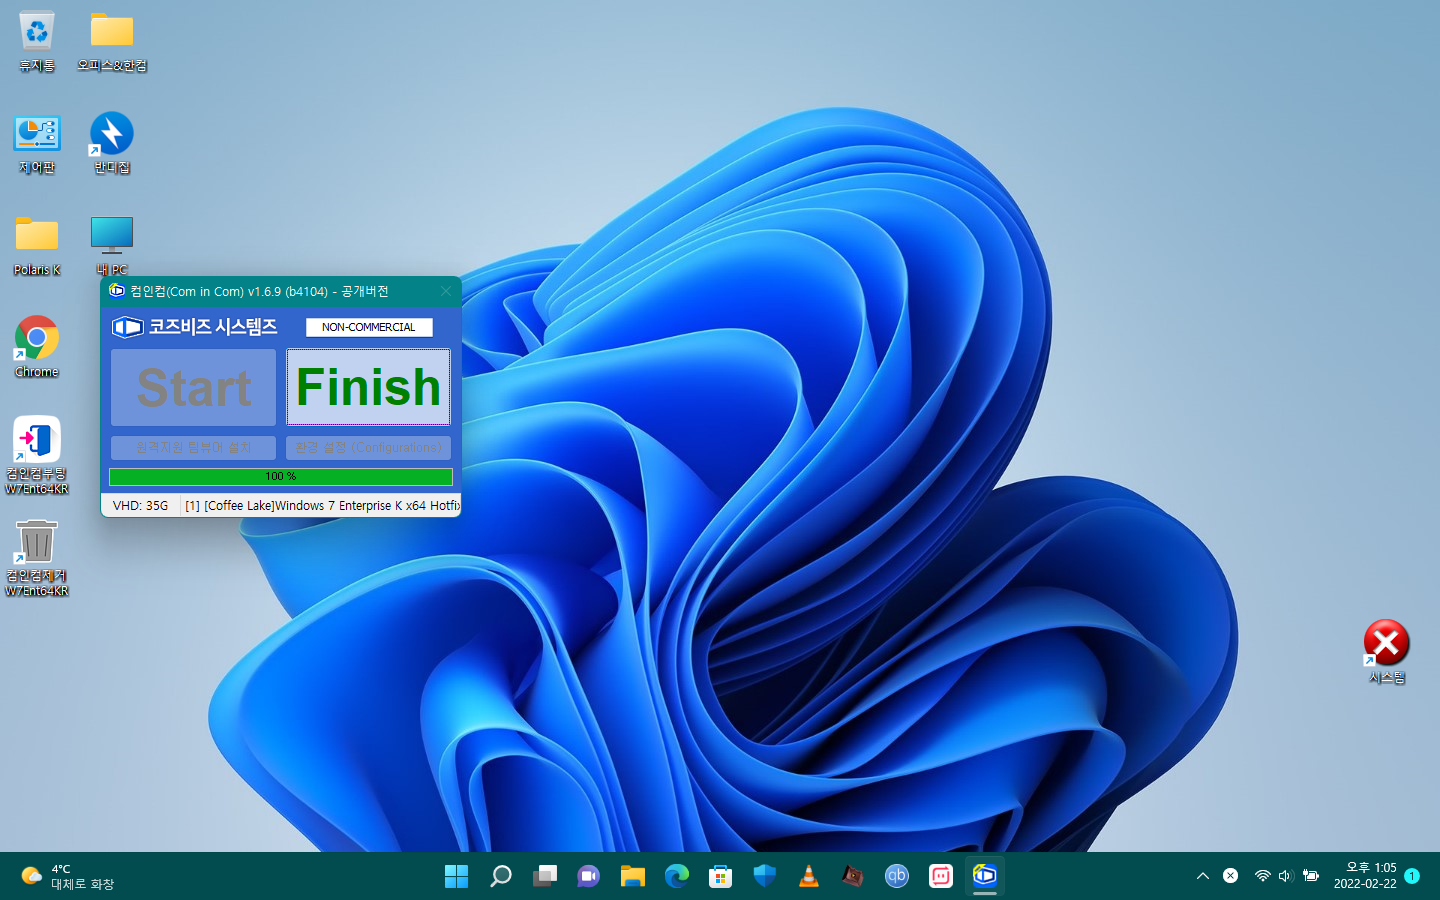Show hidden tray icons chevron

pyautogui.click(x=1203, y=876)
